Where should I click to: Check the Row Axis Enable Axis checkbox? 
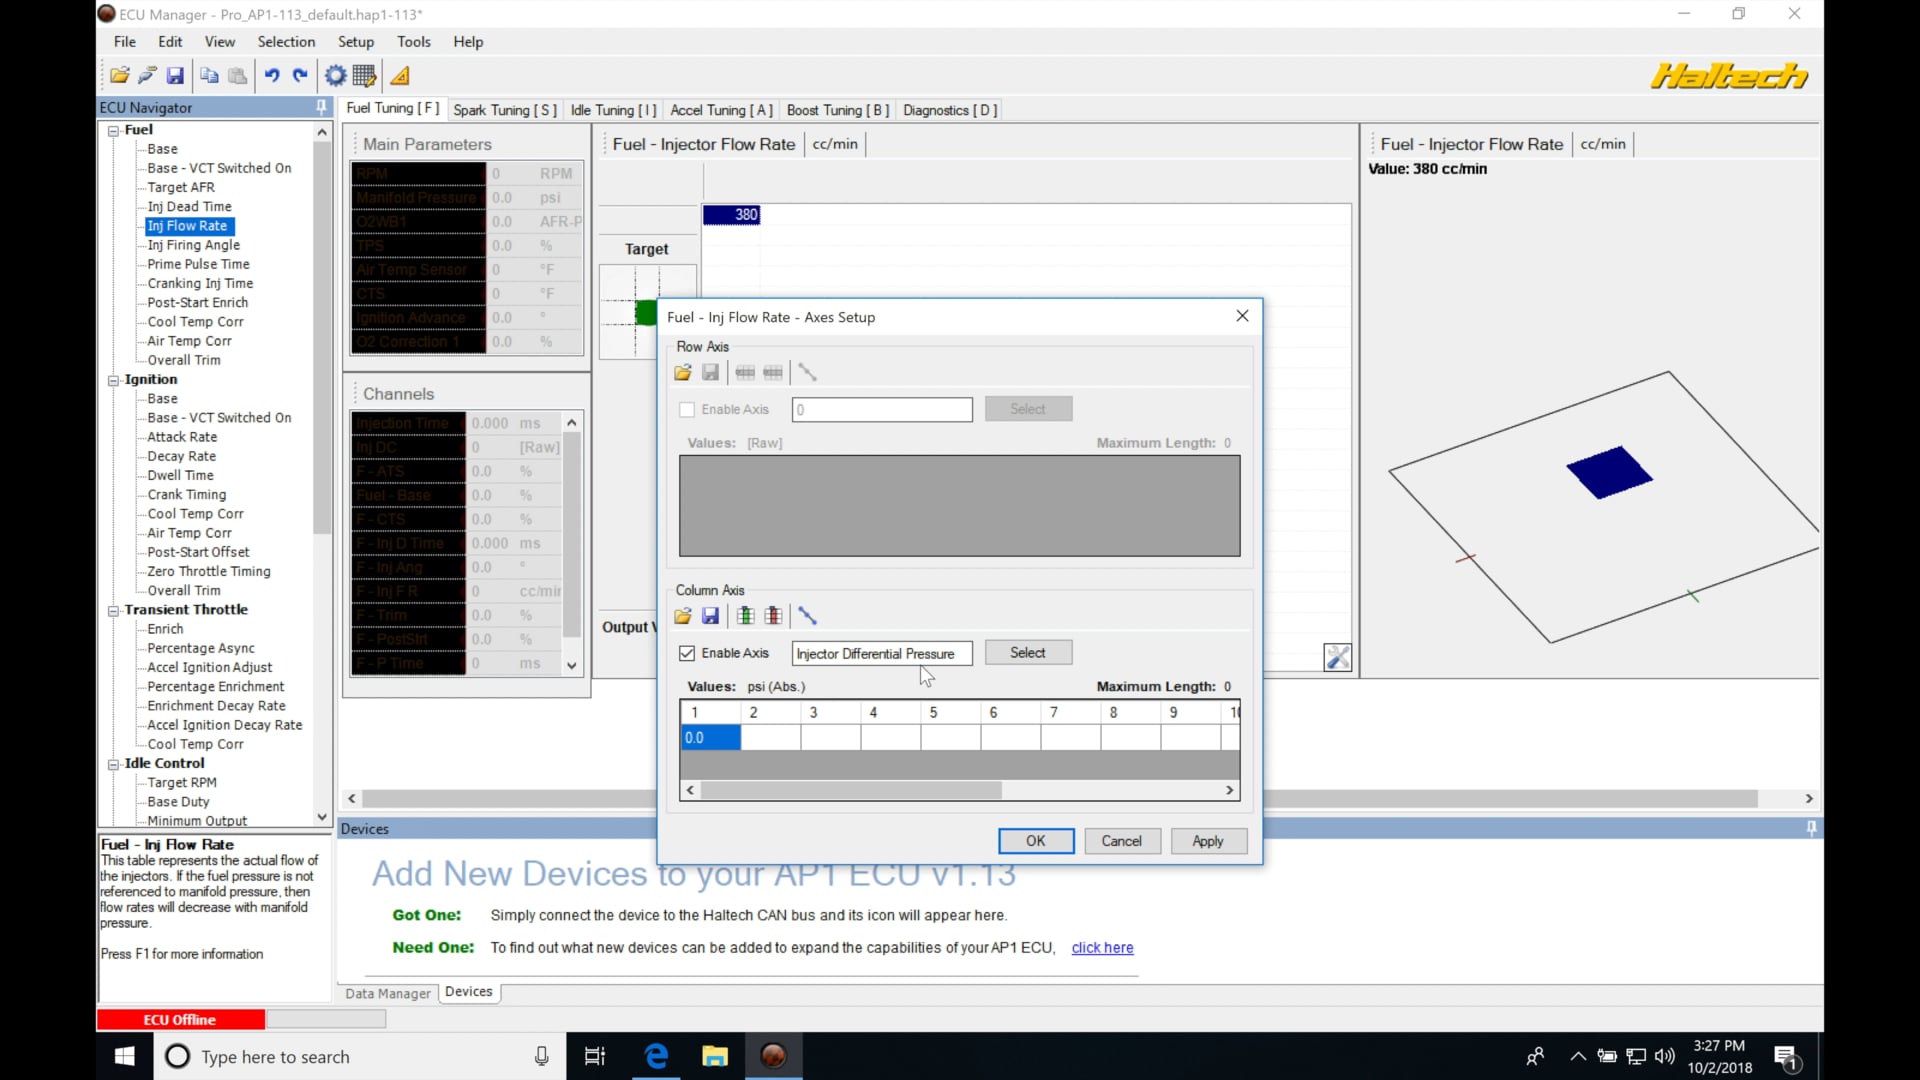pyautogui.click(x=687, y=410)
